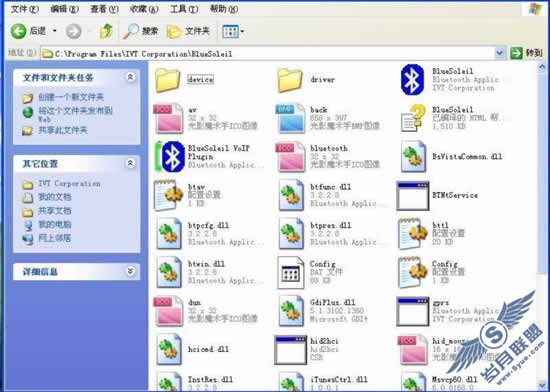Select the btfunc.dll file icon
Screen dimensions: 550x392
coord(291,195)
